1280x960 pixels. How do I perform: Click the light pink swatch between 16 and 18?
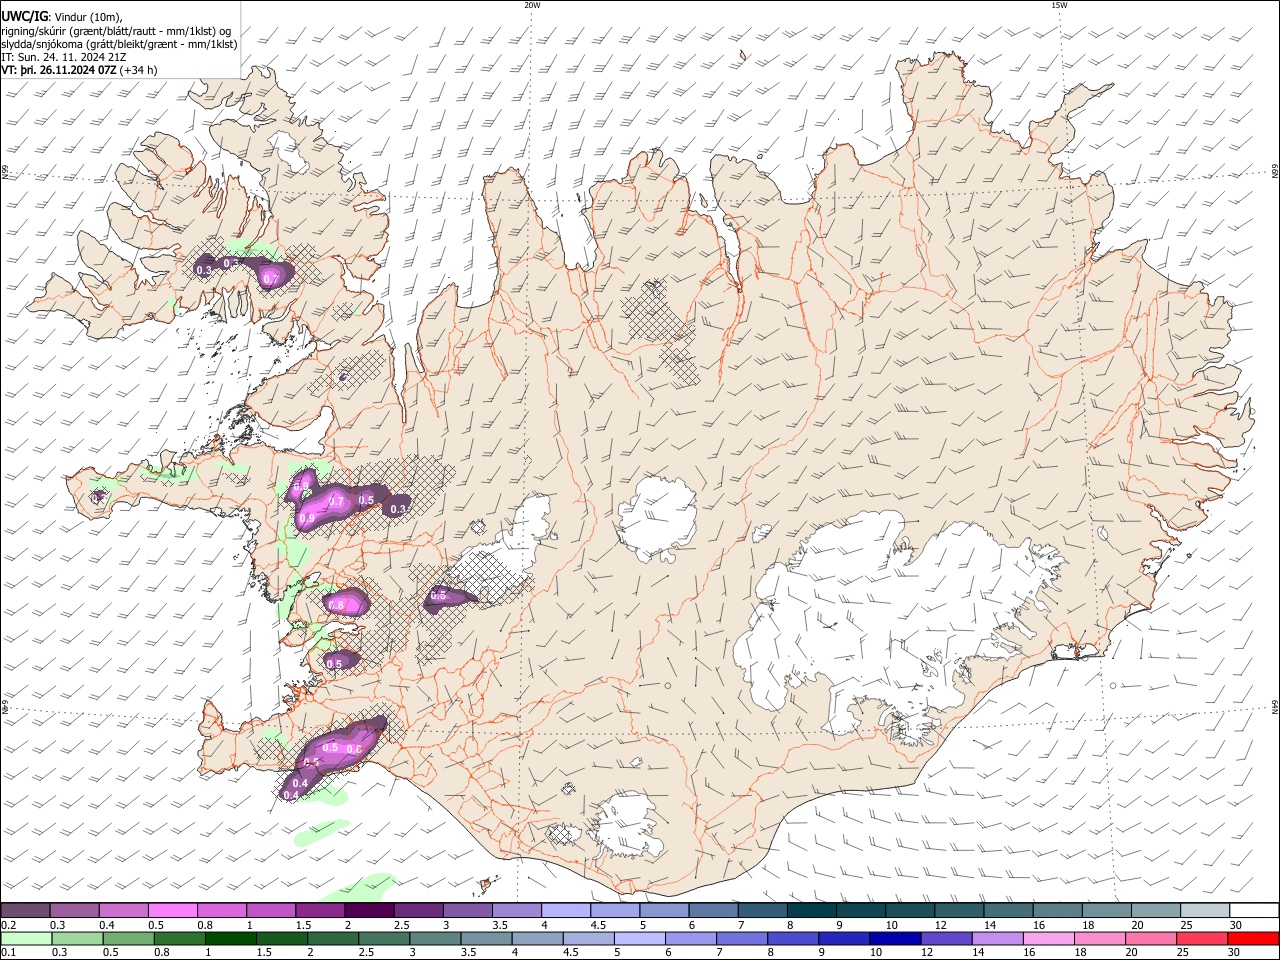(x=1049, y=938)
